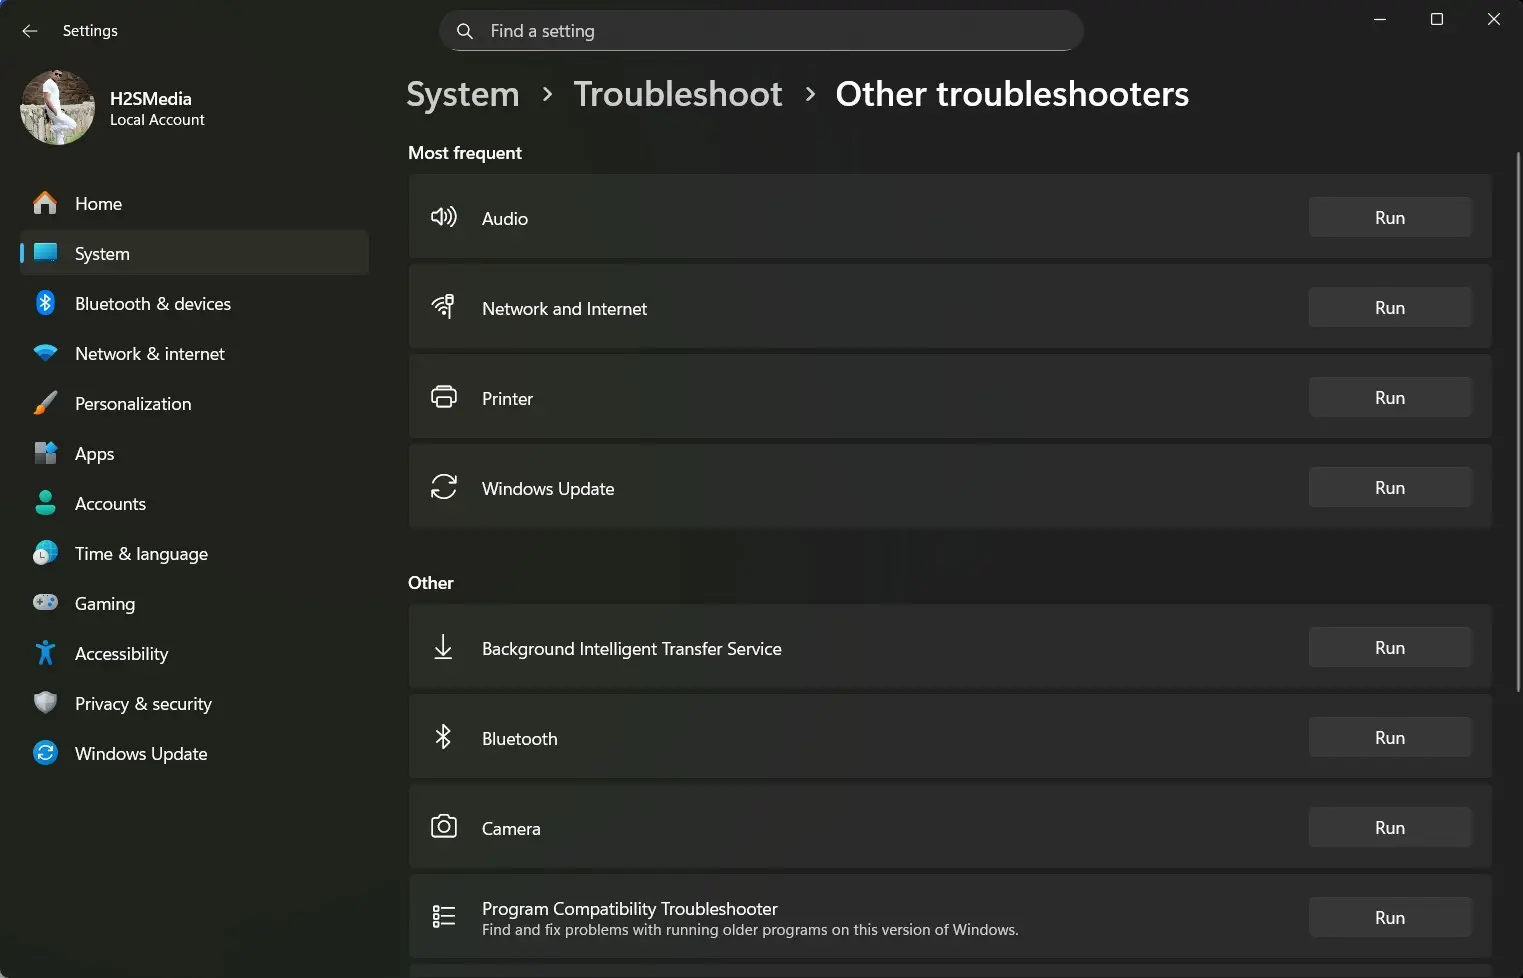Click the vertical scrollbar on the right

pyautogui.click(x=1518, y=420)
